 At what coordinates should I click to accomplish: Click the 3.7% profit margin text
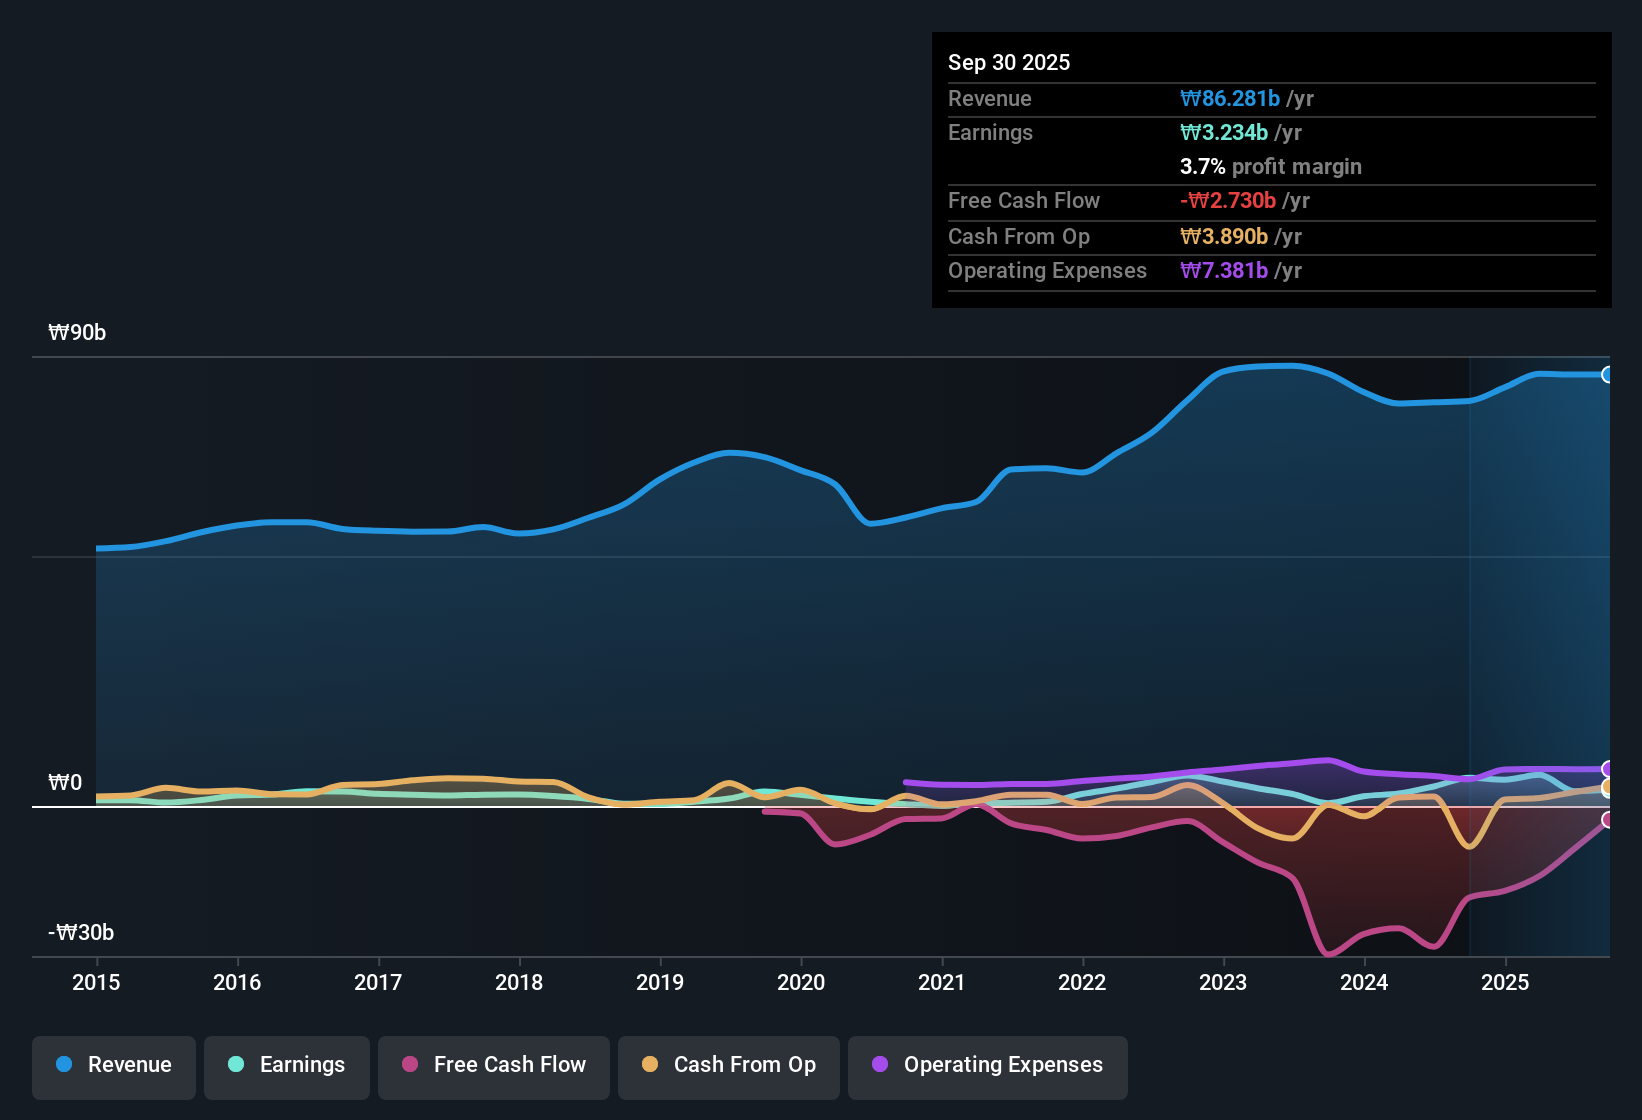[x=1271, y=167]
